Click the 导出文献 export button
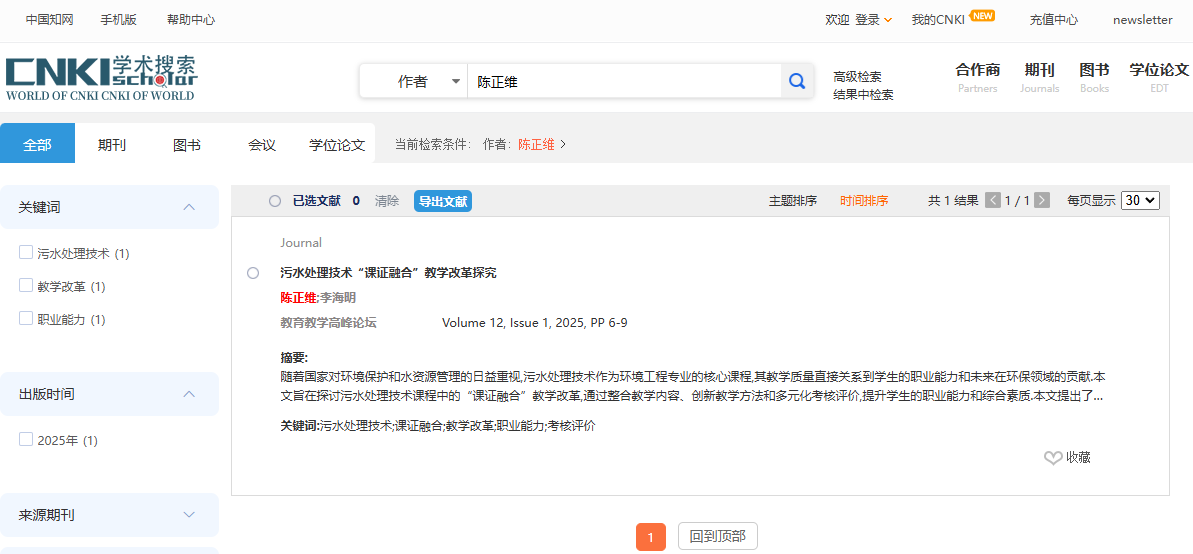This screenshot has height=554, width=1193. [443, 201]
